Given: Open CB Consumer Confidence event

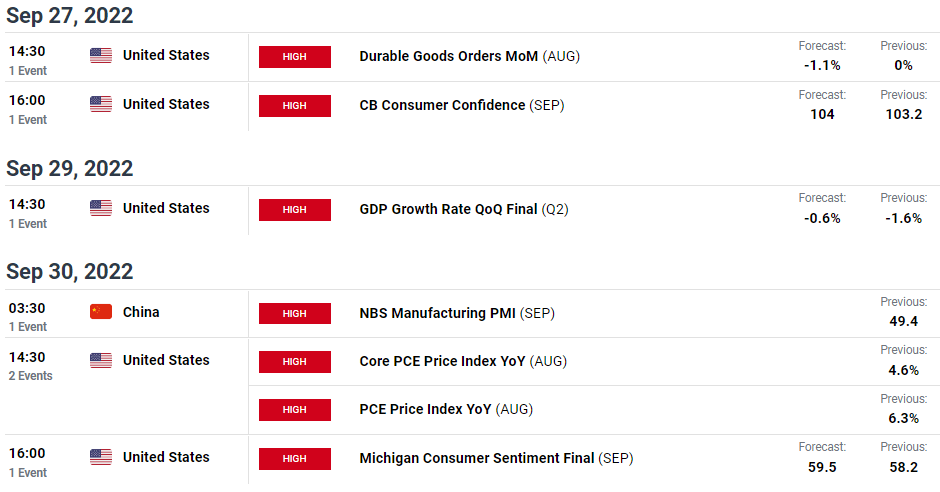Looking at the screenshot, I should point(462,105).
